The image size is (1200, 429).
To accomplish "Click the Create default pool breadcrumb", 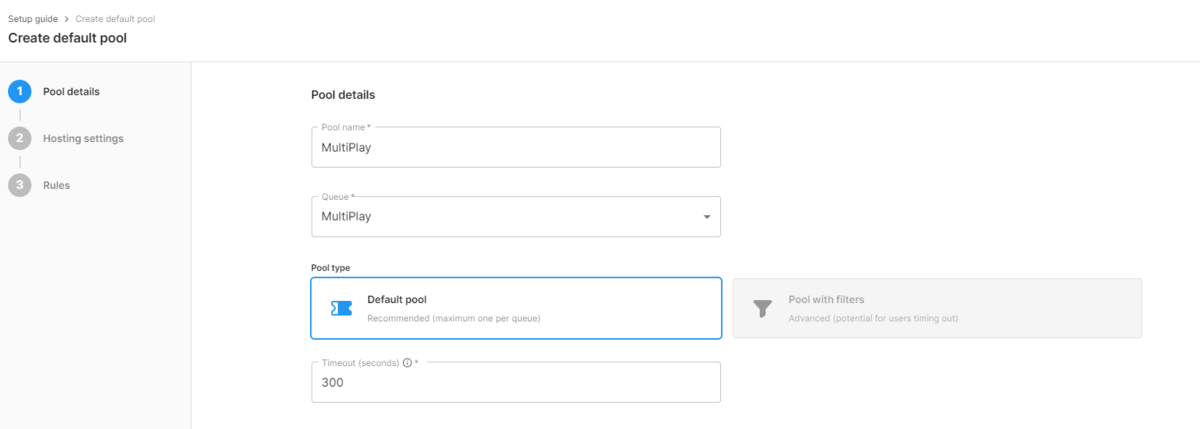I will point(115,19).
